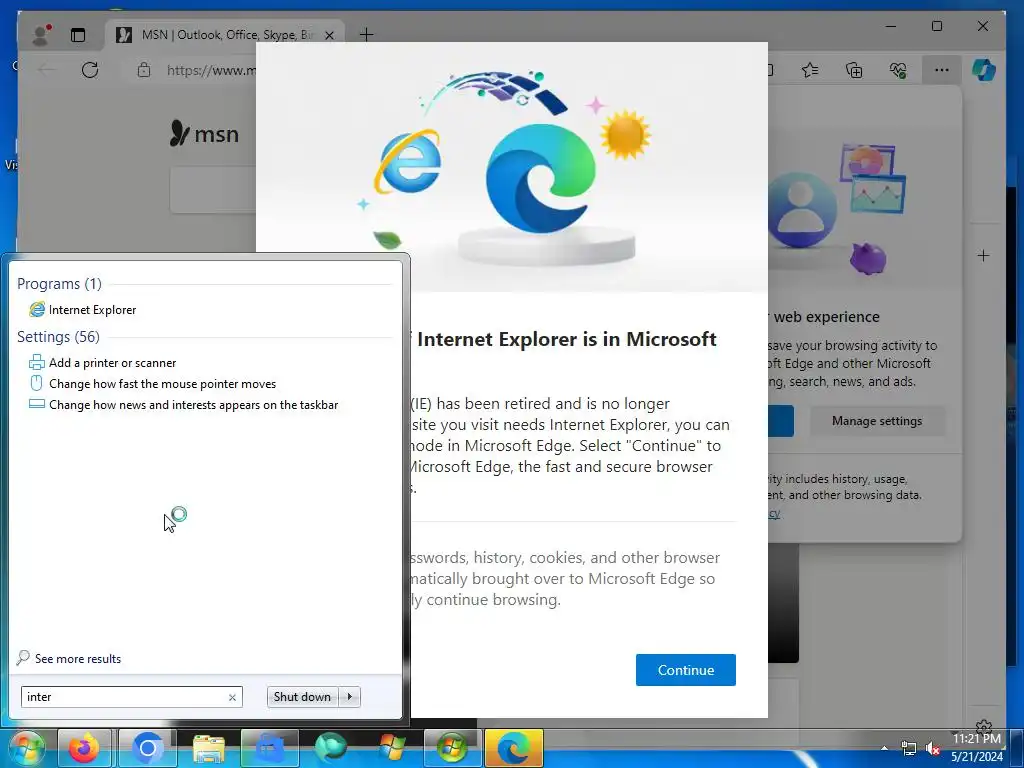
Task: Open the teal bird taskbar icon
Action: tap(331, 748)
